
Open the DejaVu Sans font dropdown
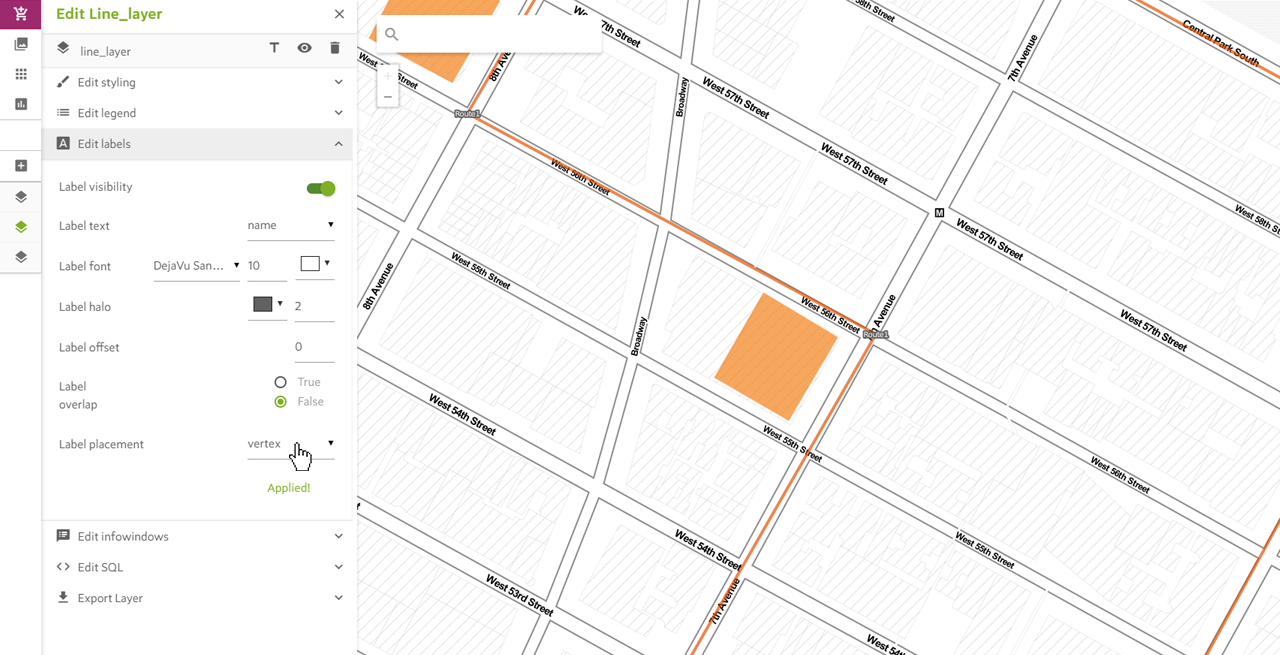coord(197,266)
